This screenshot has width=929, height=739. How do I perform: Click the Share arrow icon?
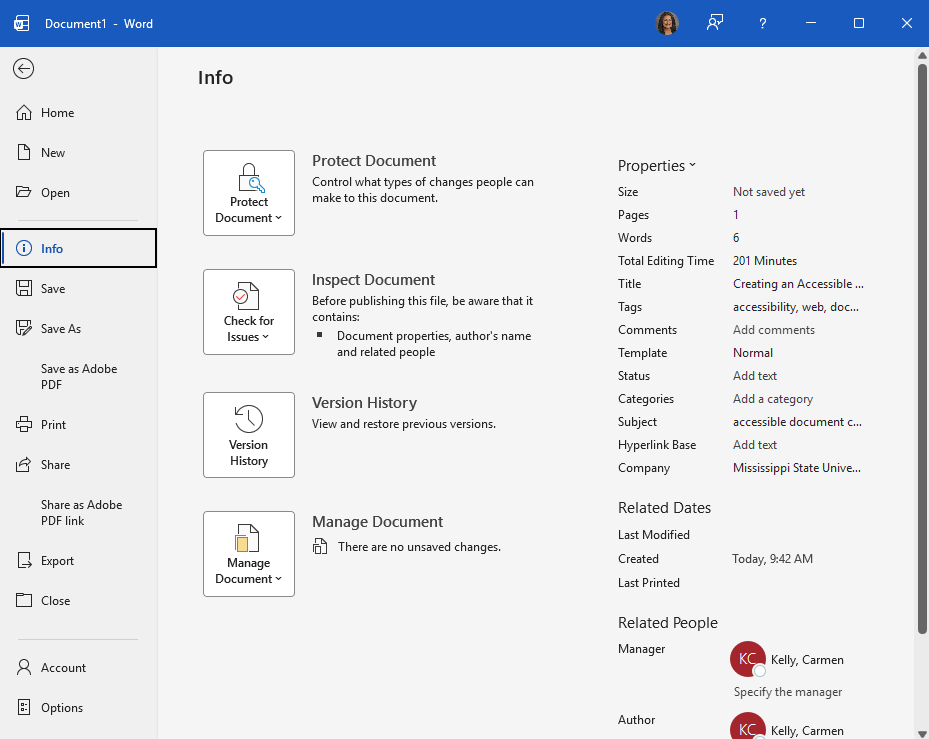coord(24,465)
